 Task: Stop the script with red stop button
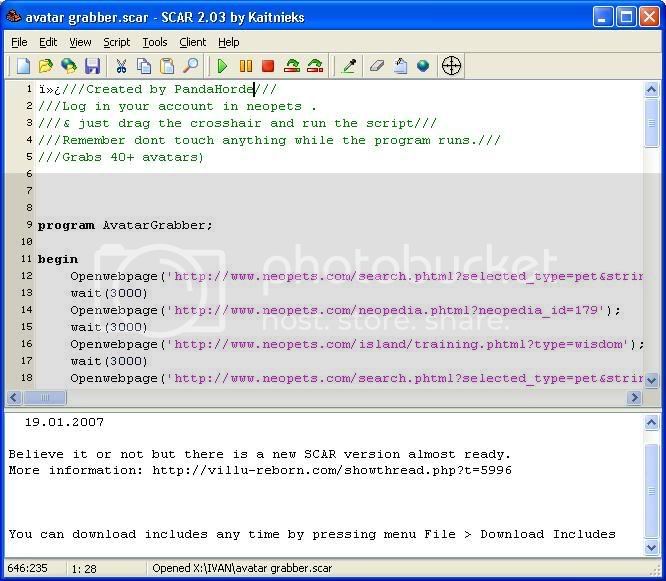tap(268, 66)
